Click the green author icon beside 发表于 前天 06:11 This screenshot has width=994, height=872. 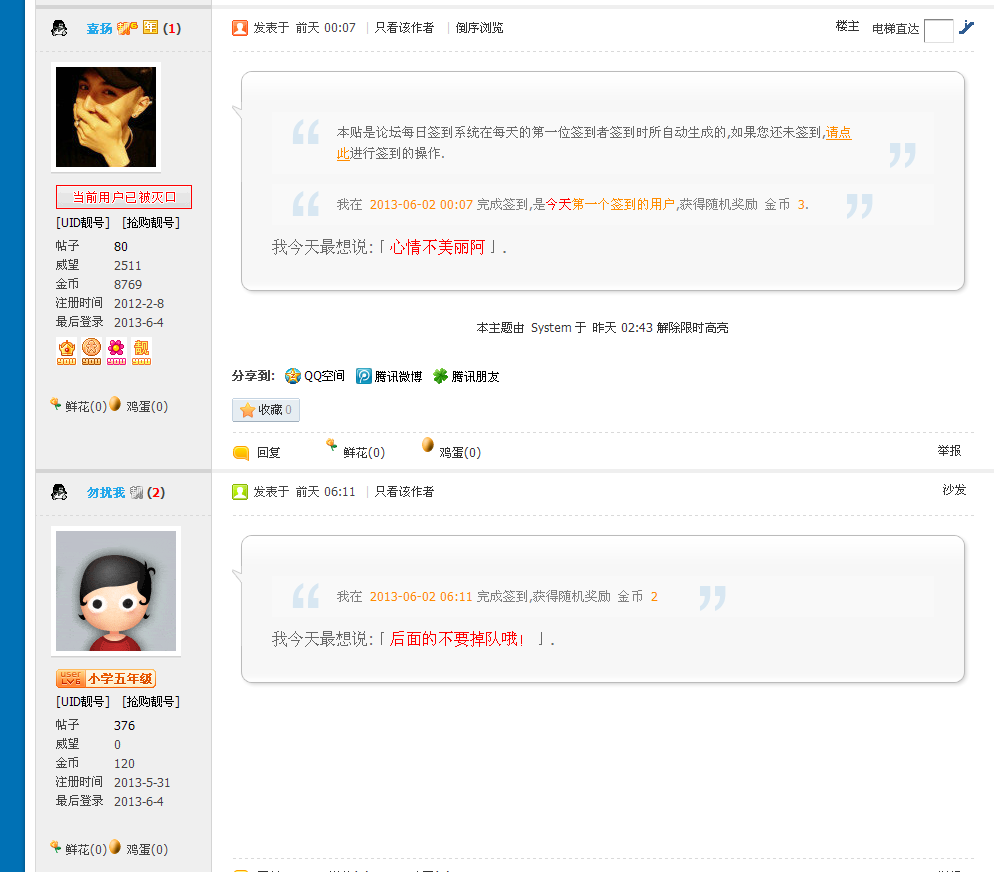point(240,492)
